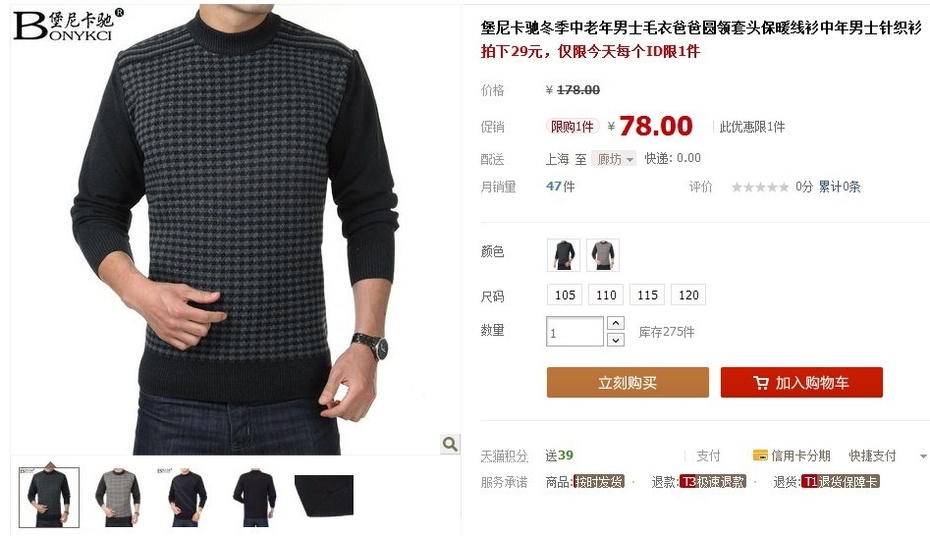Select the light gray sweater color swatch
The image size is (930, 536).
[x=603, y=255]
